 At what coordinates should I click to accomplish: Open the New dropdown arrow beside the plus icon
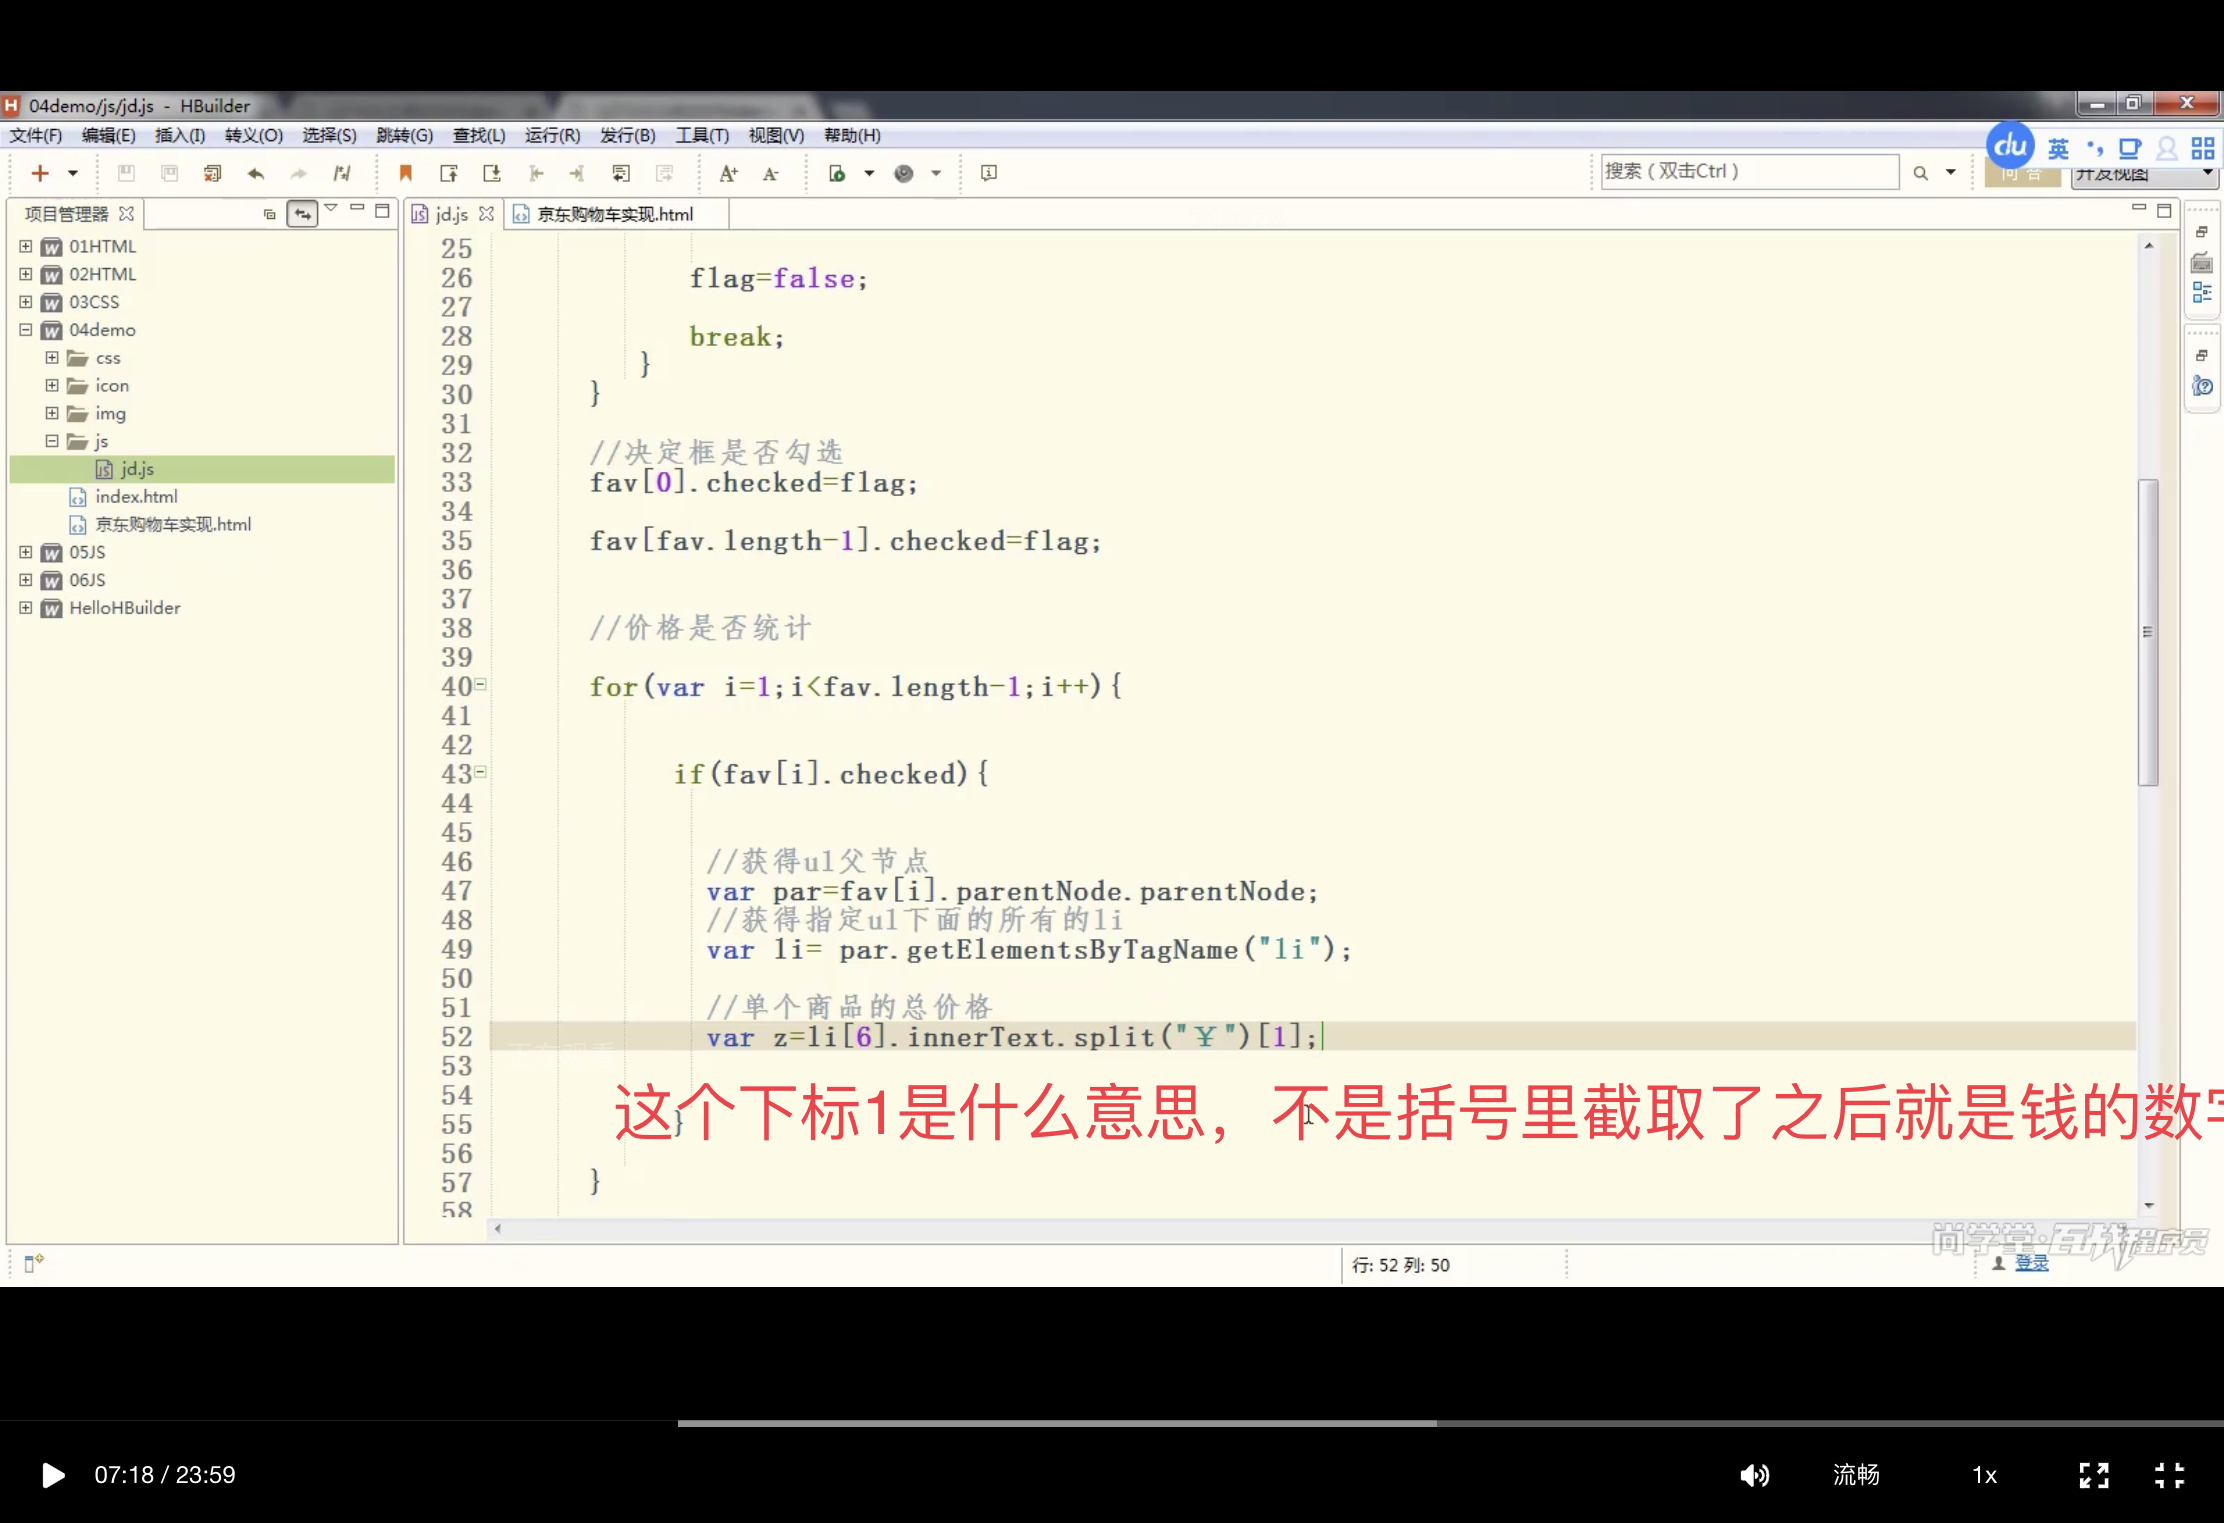click(73, 173)
